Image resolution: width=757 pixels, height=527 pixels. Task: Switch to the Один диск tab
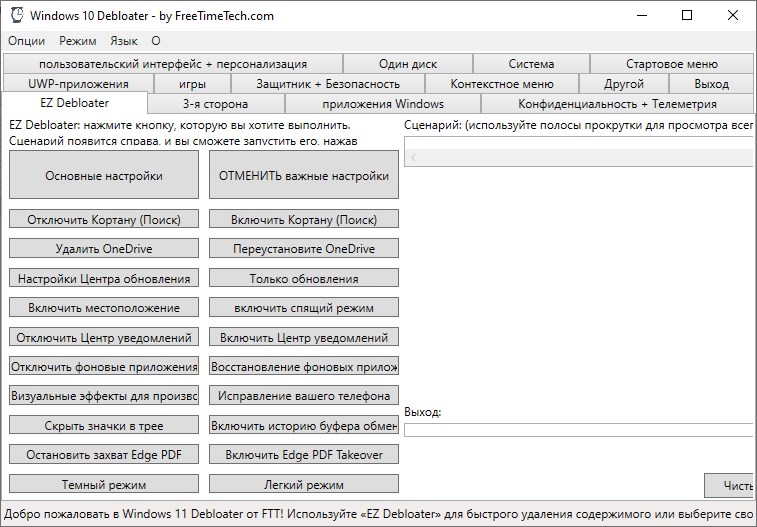(x=408, y=64)
